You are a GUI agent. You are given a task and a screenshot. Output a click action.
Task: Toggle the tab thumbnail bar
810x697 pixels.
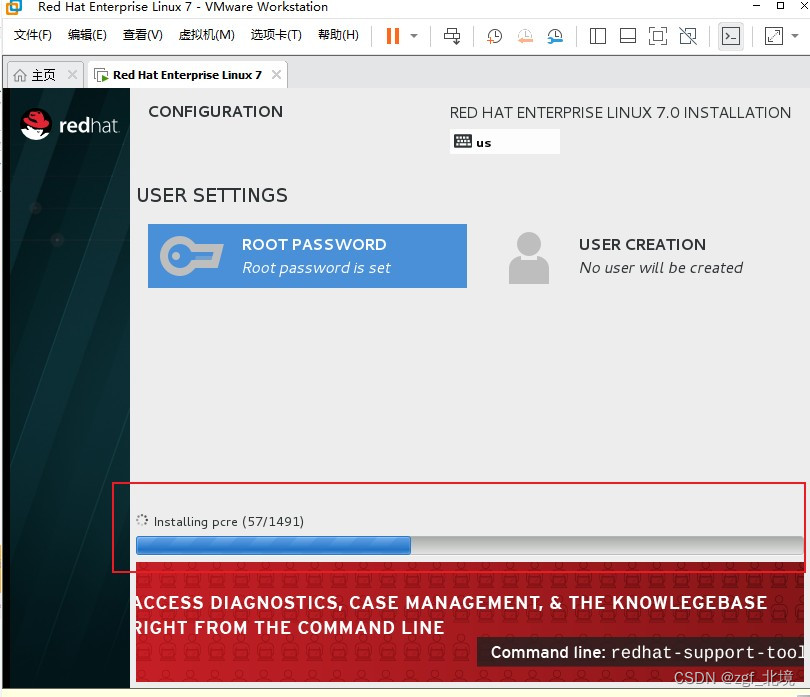click(x=627, y=36)
